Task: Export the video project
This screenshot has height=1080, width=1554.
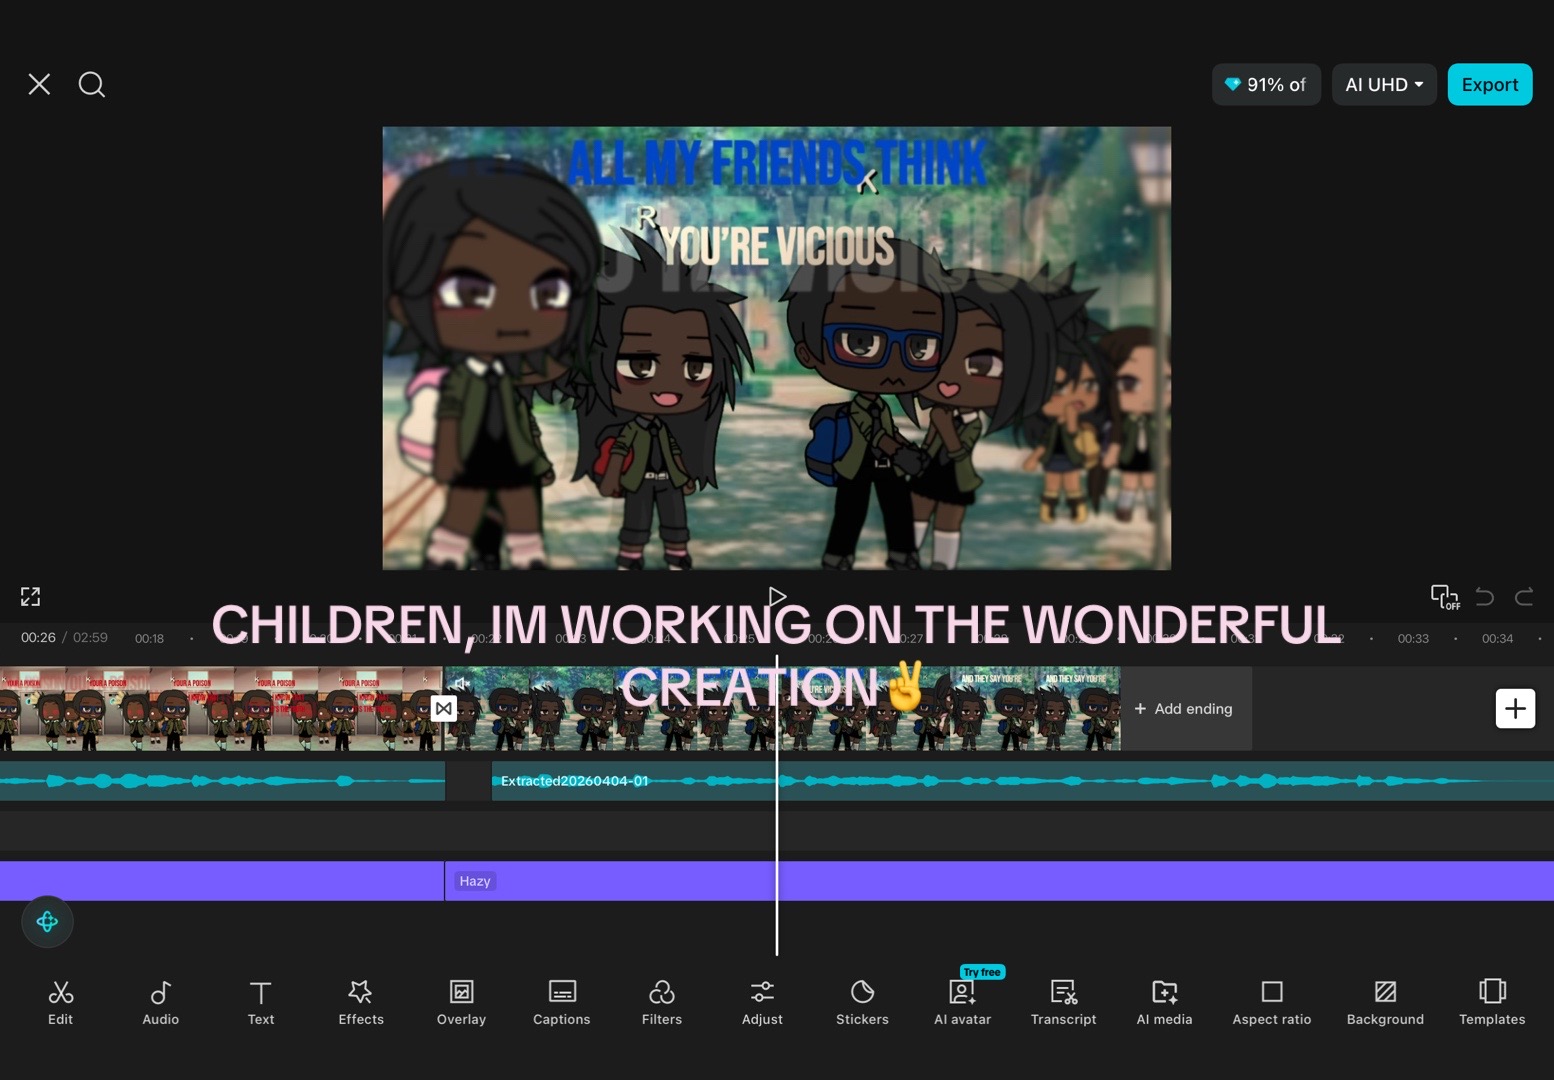Action: click(x=1489, y=84)
